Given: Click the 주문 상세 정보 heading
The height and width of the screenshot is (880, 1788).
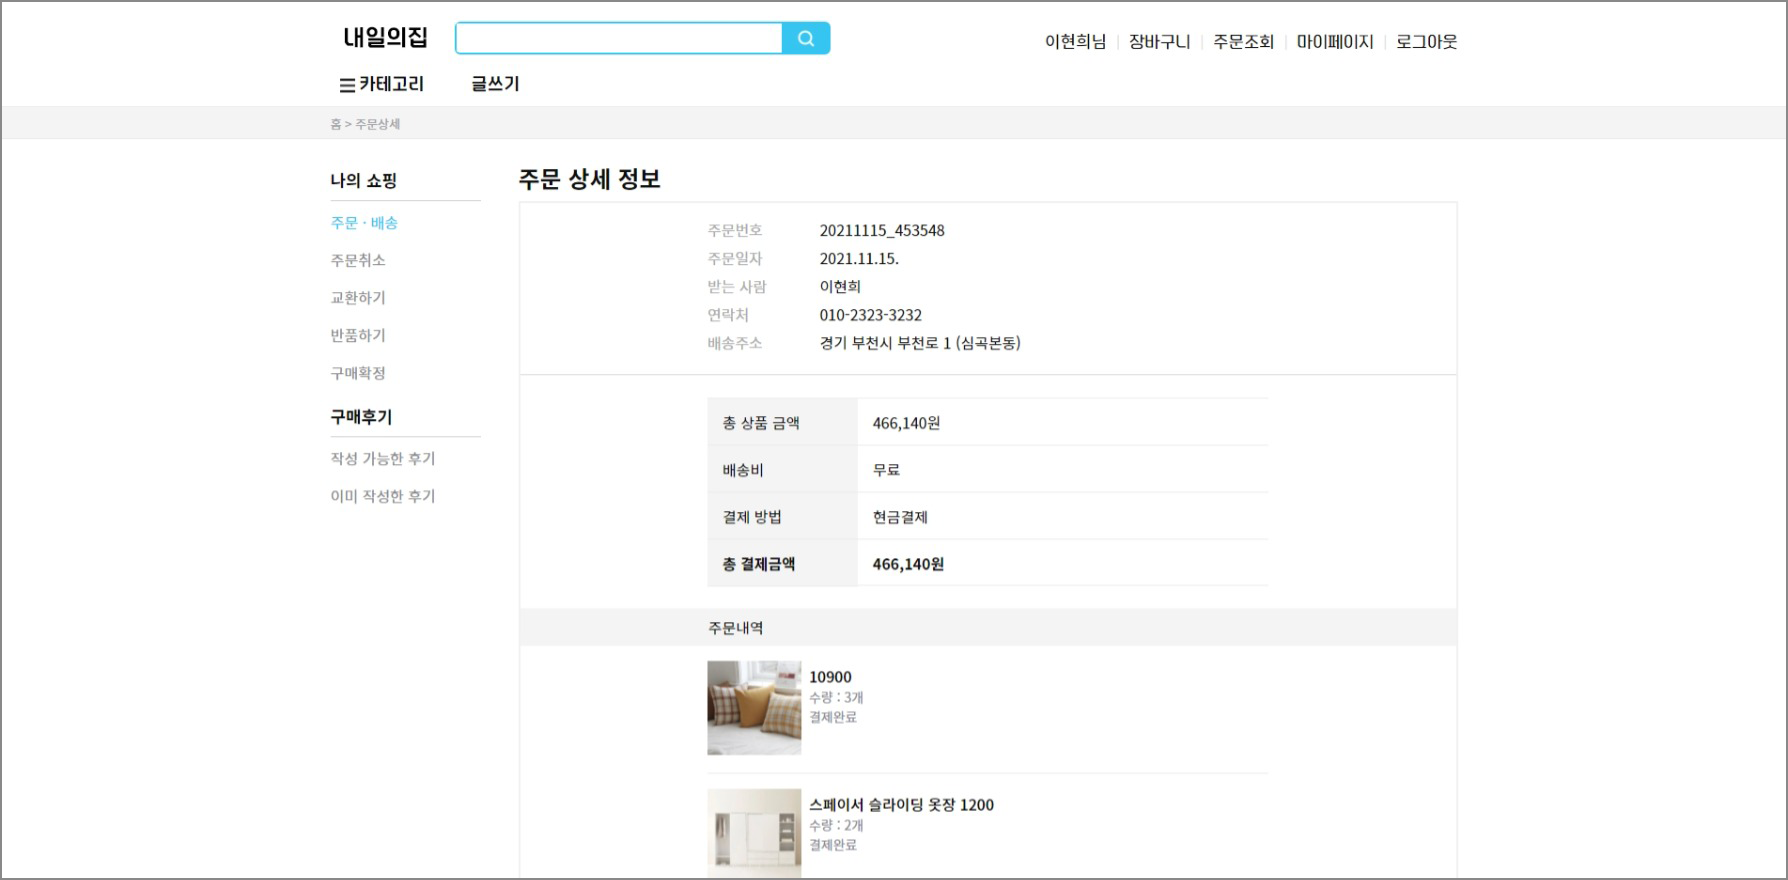Looking at the screenshot, I should [590, 179].
